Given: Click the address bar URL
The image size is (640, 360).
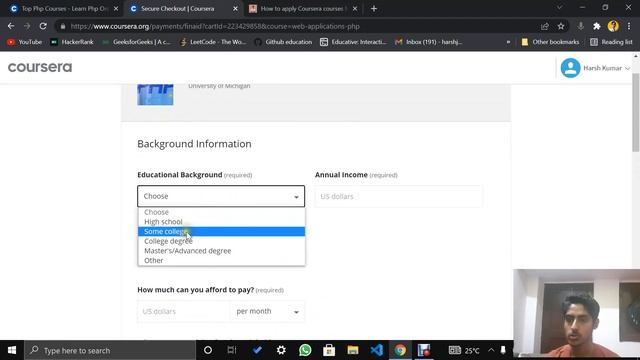Looking at the screenshot, I should click(x=215, y=26).
